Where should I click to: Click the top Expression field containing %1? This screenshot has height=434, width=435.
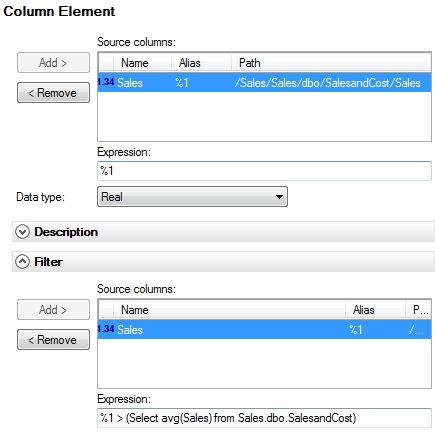[264, 171]
